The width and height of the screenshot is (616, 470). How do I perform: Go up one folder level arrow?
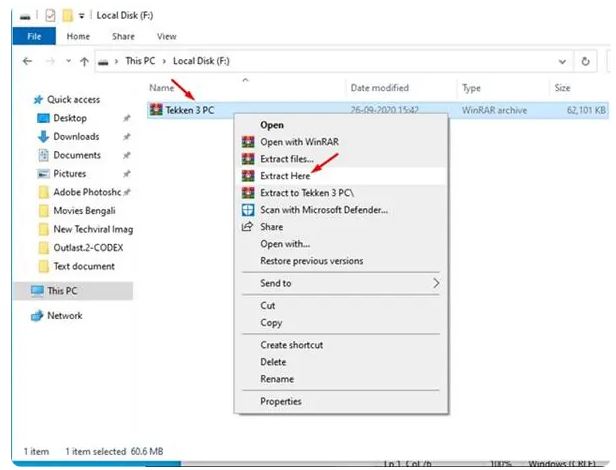[x=84, y=61]
